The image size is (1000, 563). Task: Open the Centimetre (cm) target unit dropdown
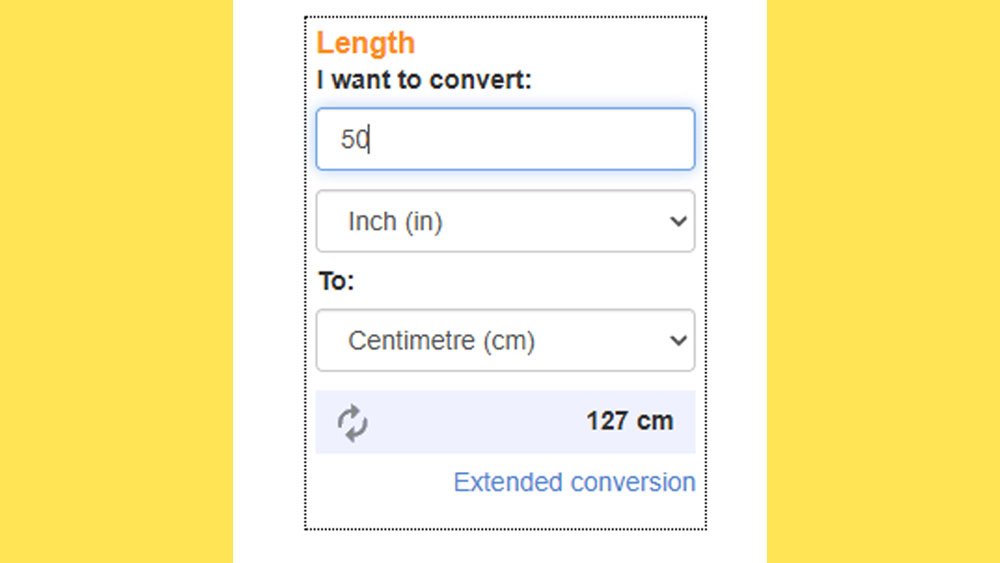pyautogui.click(x=505, y=340)
